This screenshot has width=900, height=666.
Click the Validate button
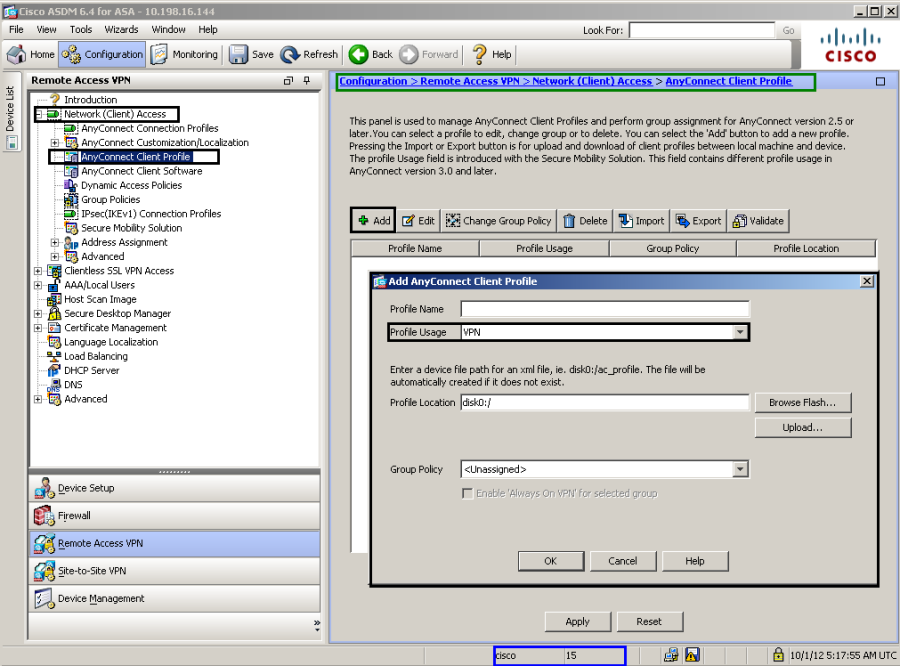pos(758,220)
